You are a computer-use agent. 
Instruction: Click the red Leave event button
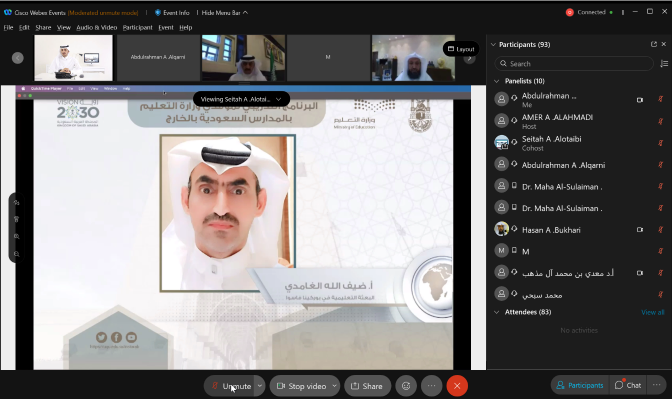(457, 386)
